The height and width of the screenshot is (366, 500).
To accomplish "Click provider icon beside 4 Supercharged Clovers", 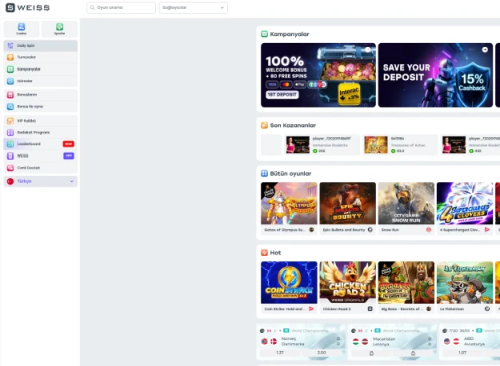I will pos(487,230).
